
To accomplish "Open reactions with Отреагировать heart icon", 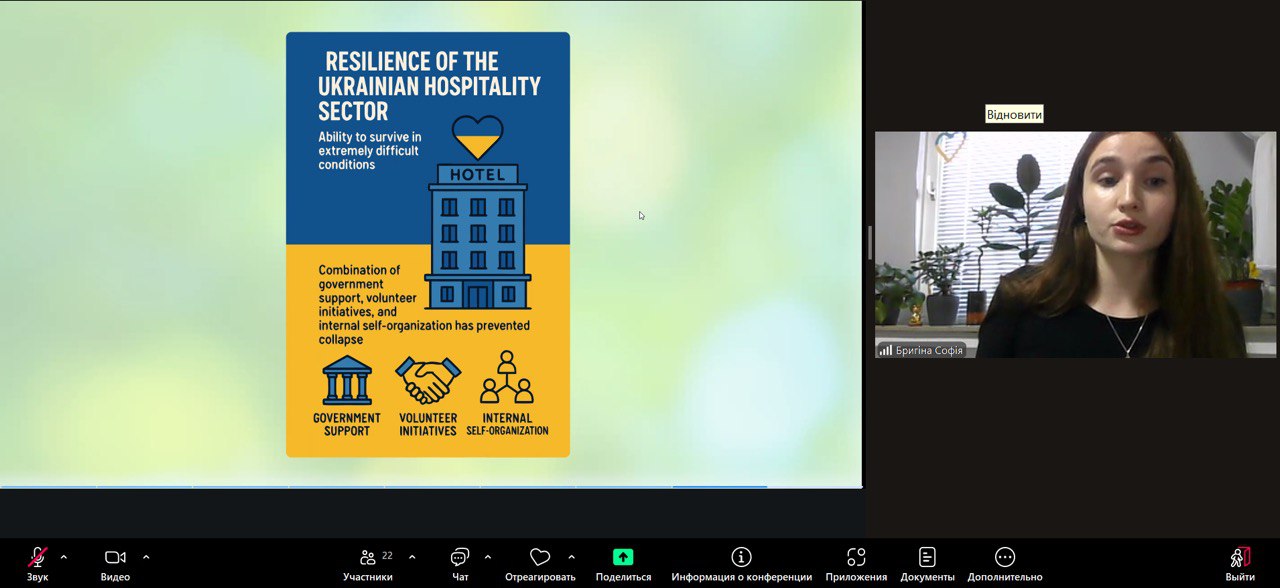I will pos(540,558).
